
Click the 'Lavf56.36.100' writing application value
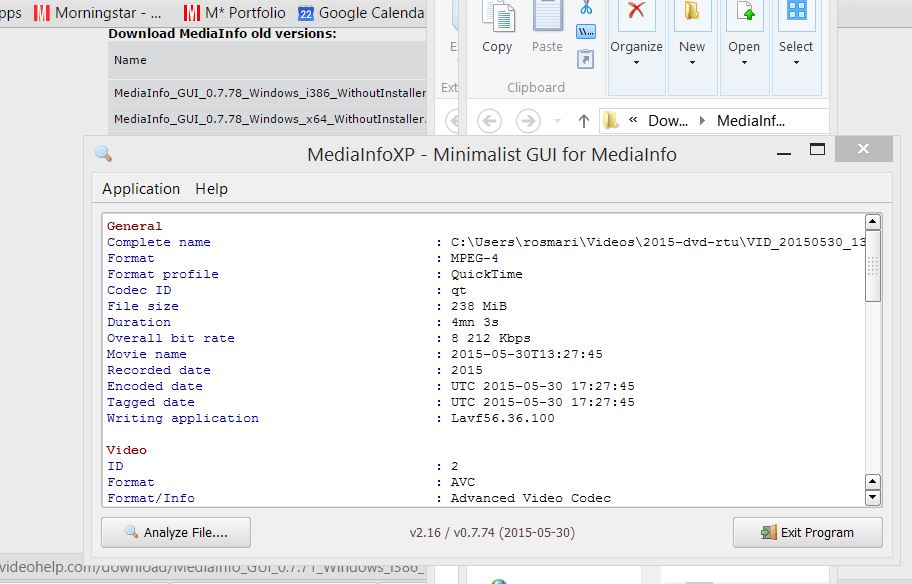pos(503,418)
